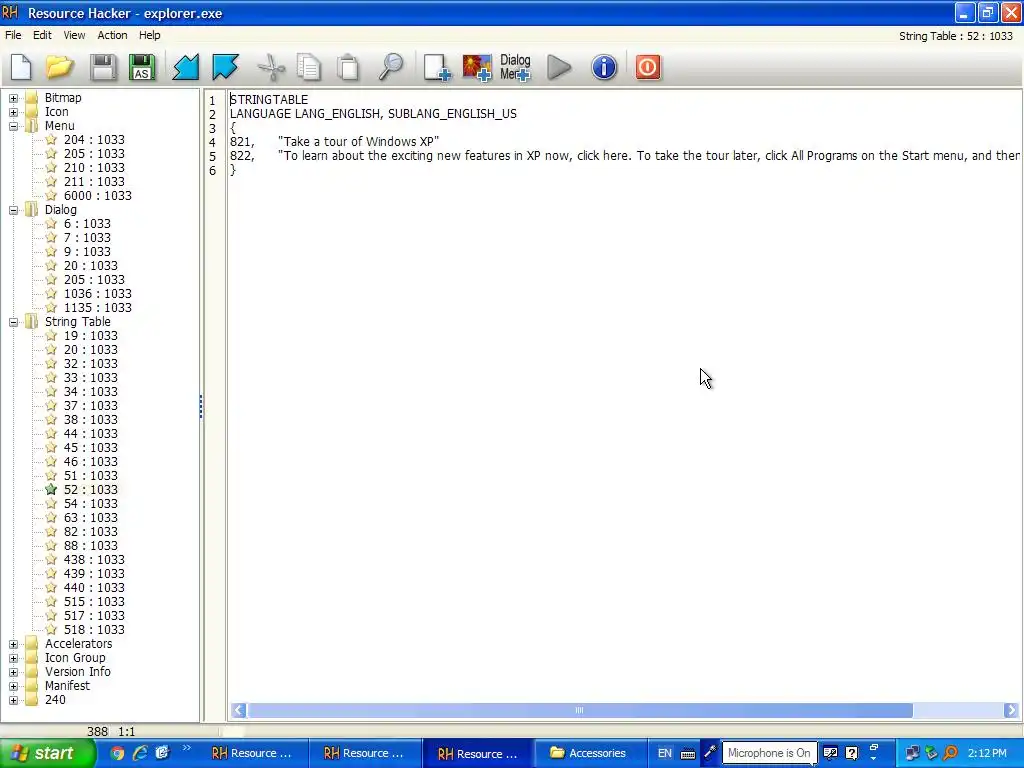Click the New blank script icon
1024x768 pixels.
click(x=21, y=67)
